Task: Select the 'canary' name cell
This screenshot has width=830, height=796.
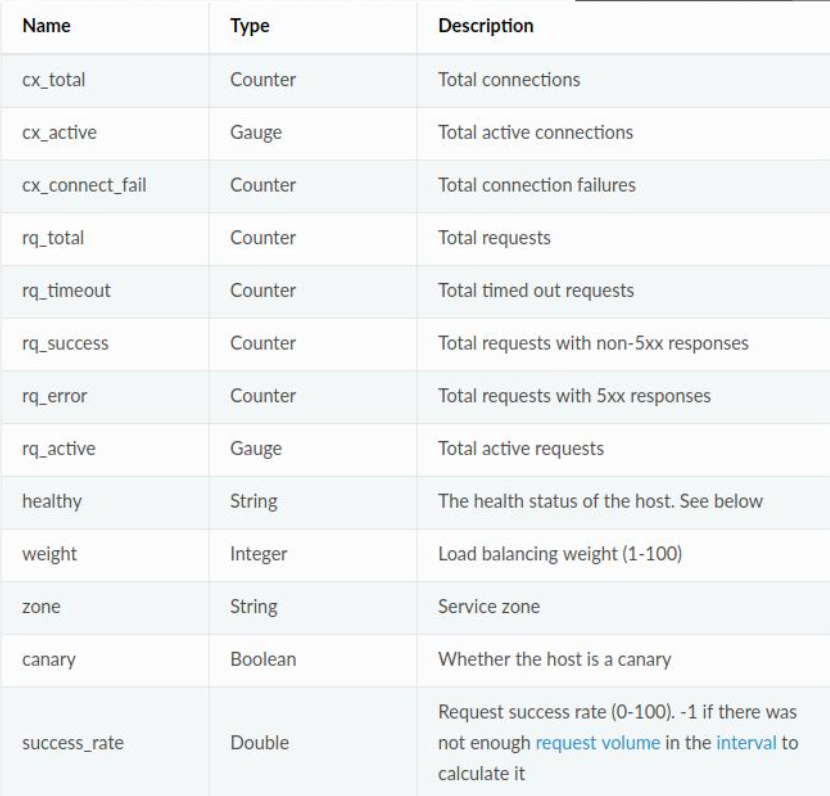Action: coord(47,659)
